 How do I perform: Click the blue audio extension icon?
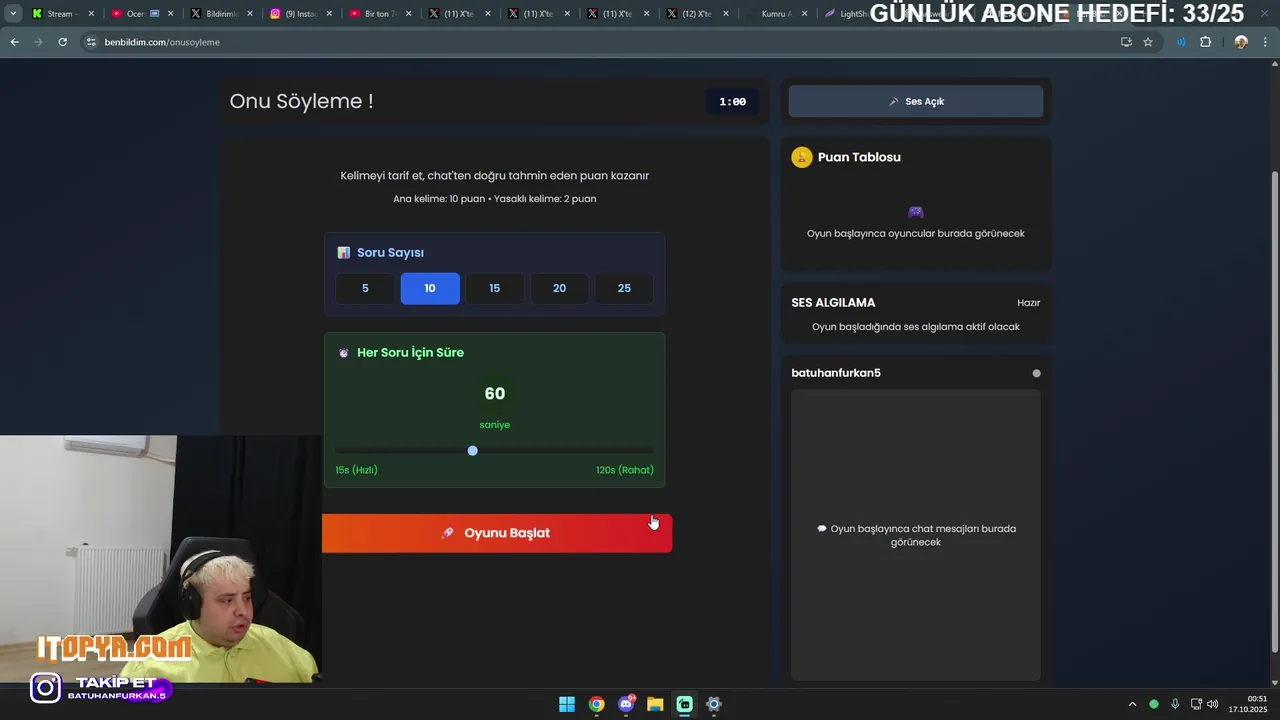click(x=1181, y=42)
